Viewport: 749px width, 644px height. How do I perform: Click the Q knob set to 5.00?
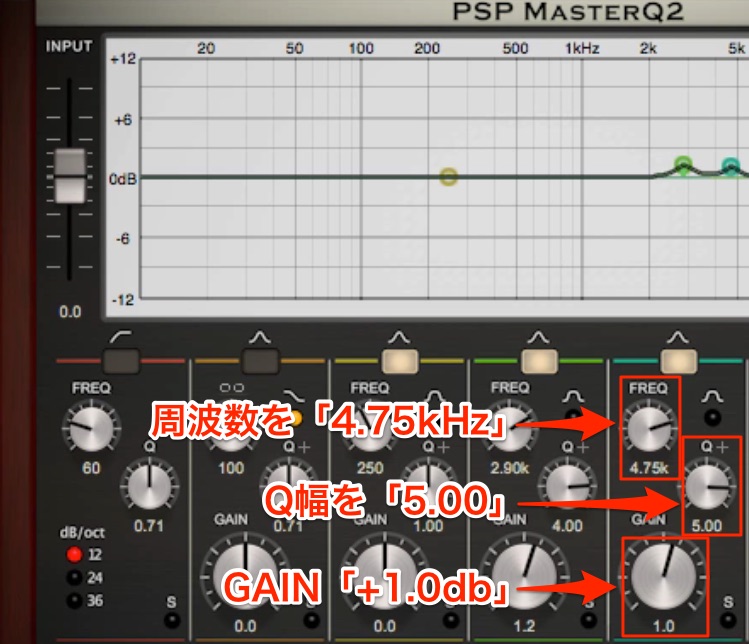click(x=707, y=485)
